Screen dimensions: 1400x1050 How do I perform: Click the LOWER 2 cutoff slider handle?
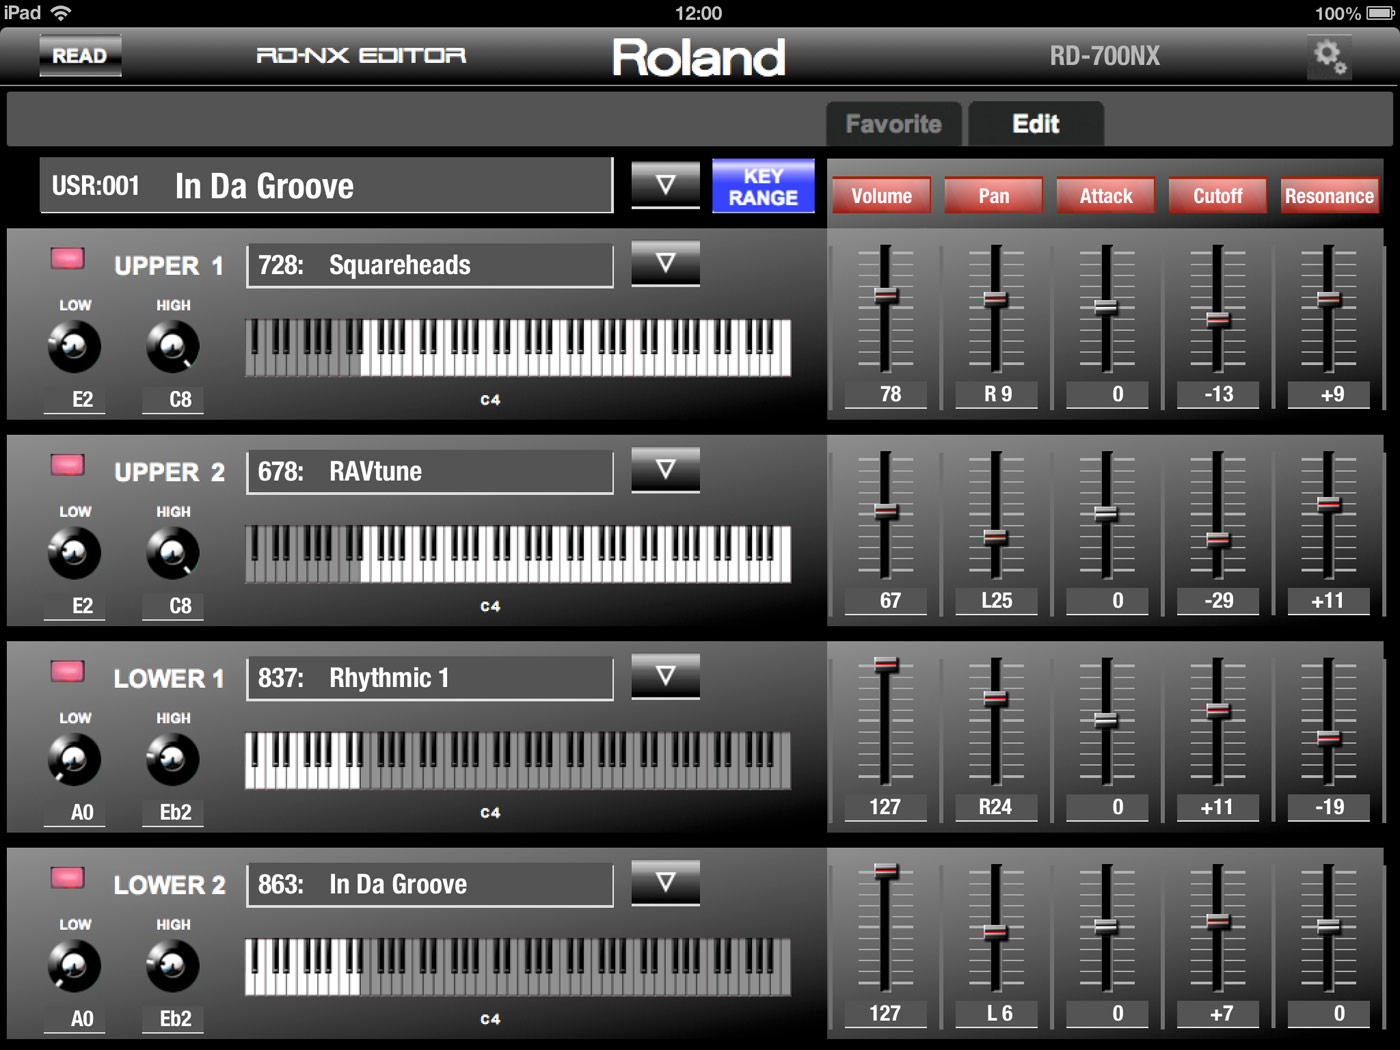pos(1218,921)
